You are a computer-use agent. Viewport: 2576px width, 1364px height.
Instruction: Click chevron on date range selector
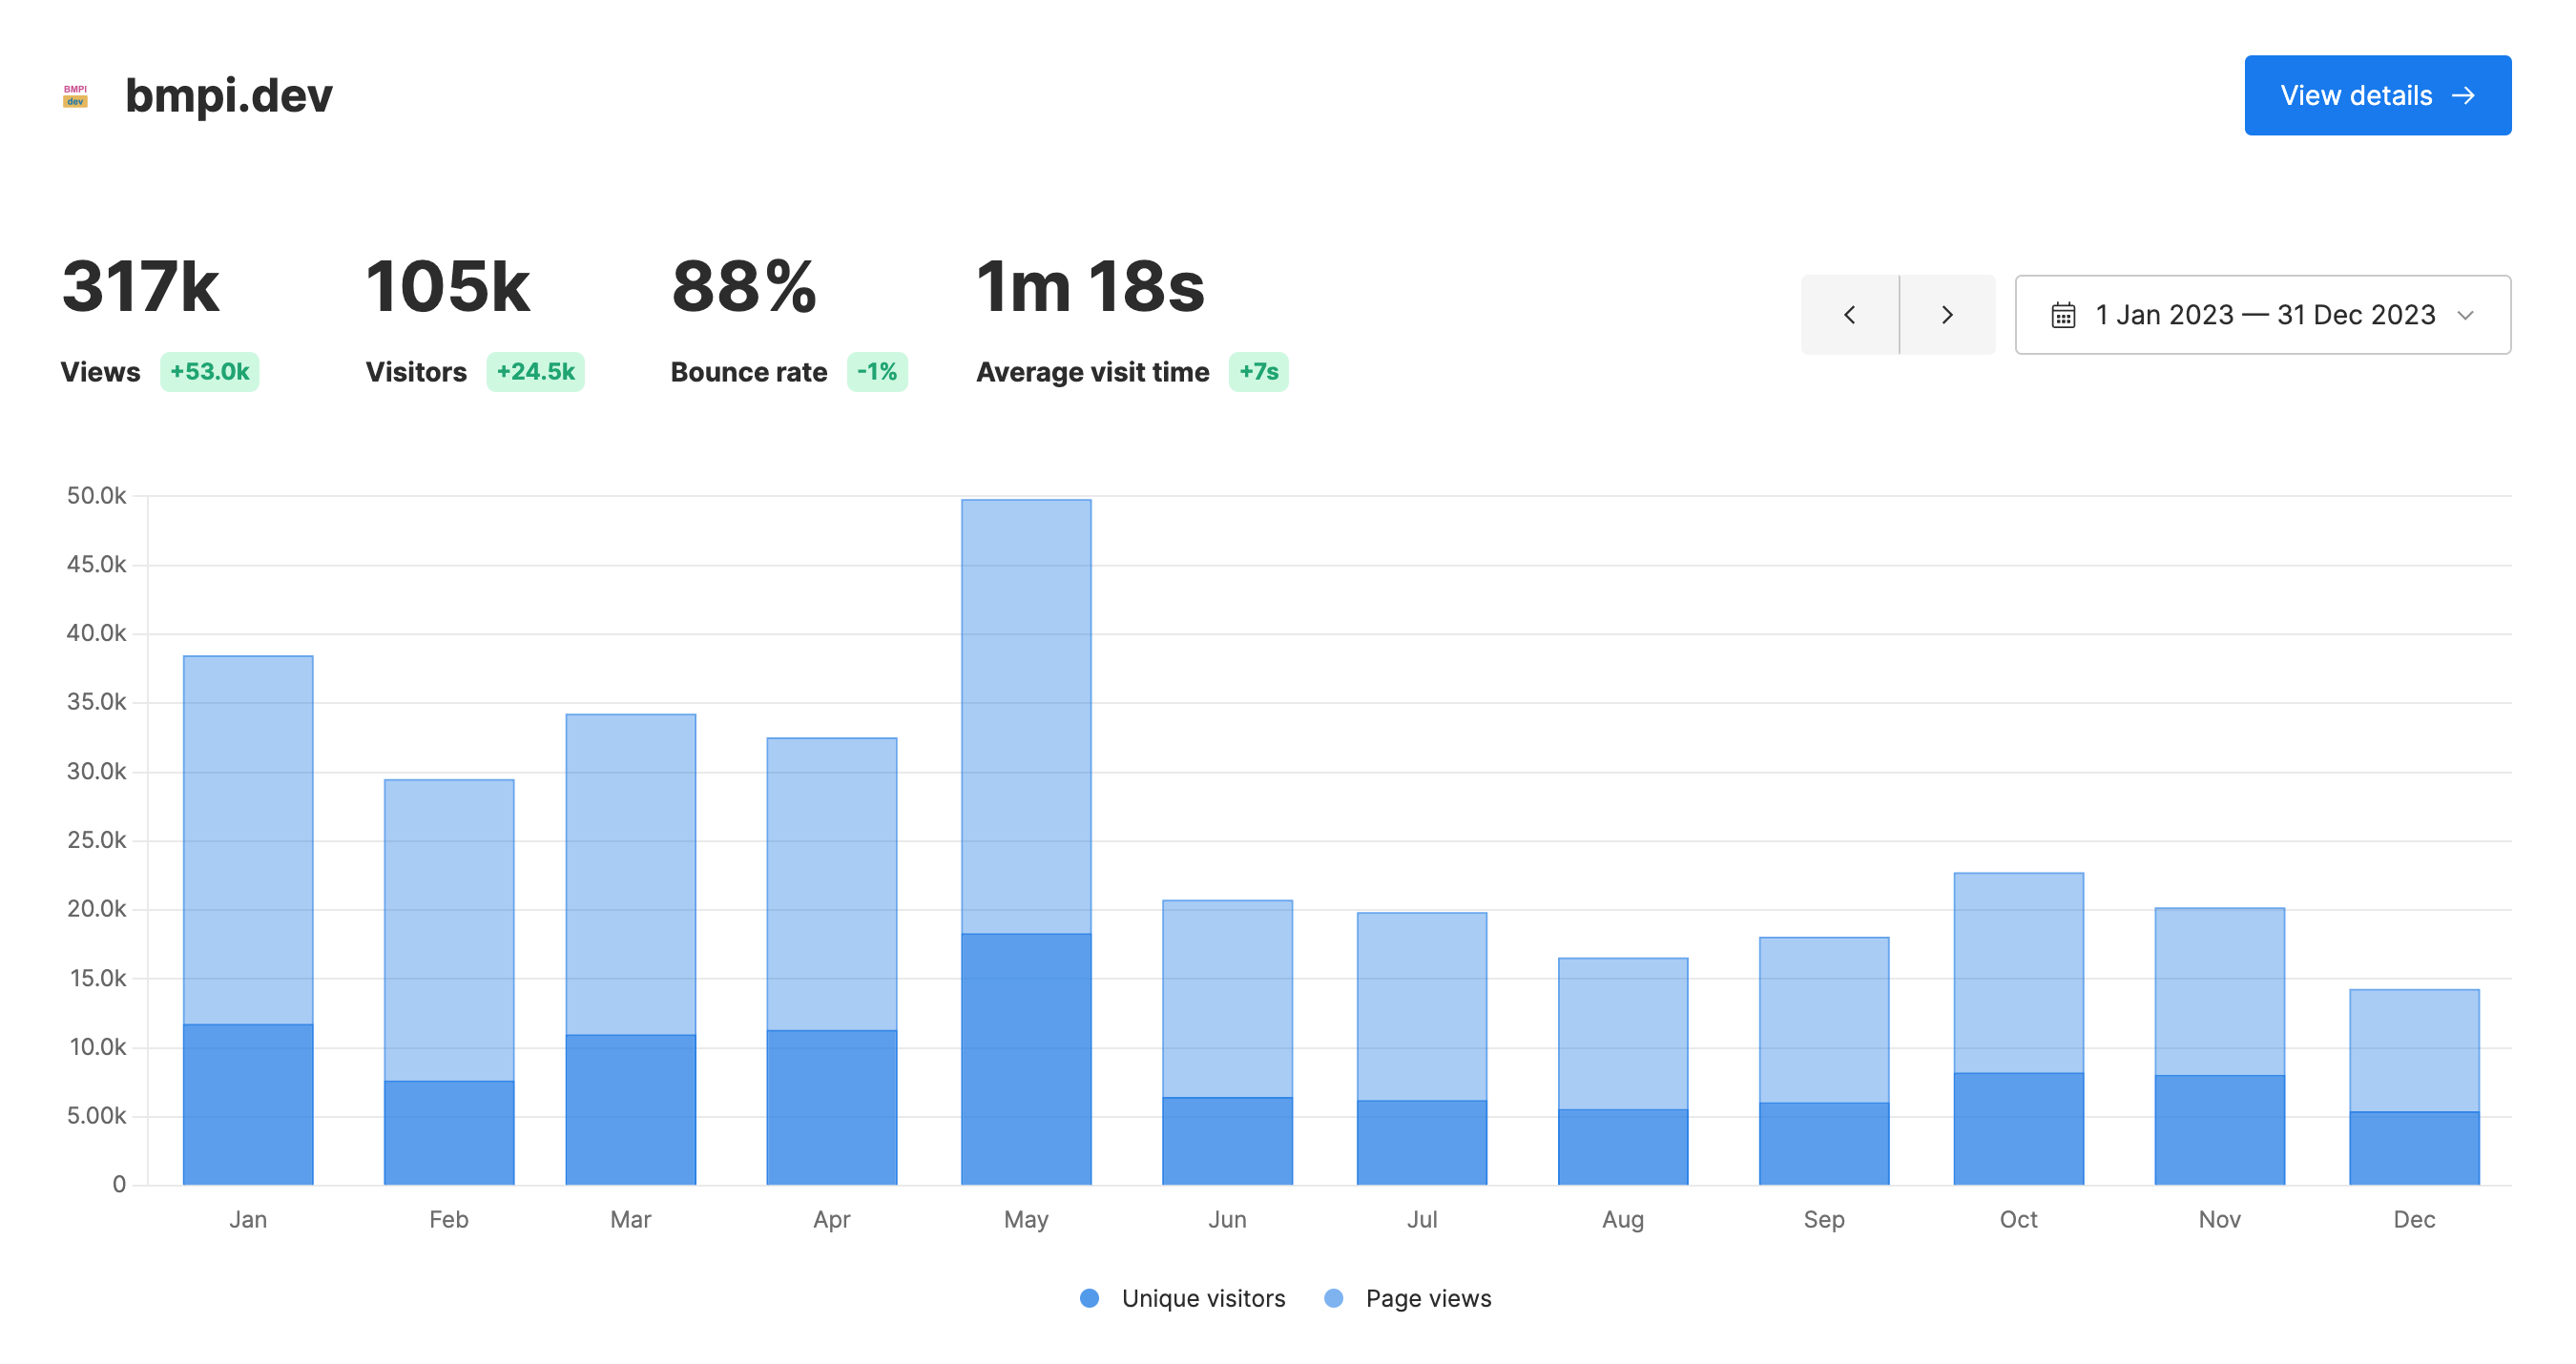[x=2465, y=315]
